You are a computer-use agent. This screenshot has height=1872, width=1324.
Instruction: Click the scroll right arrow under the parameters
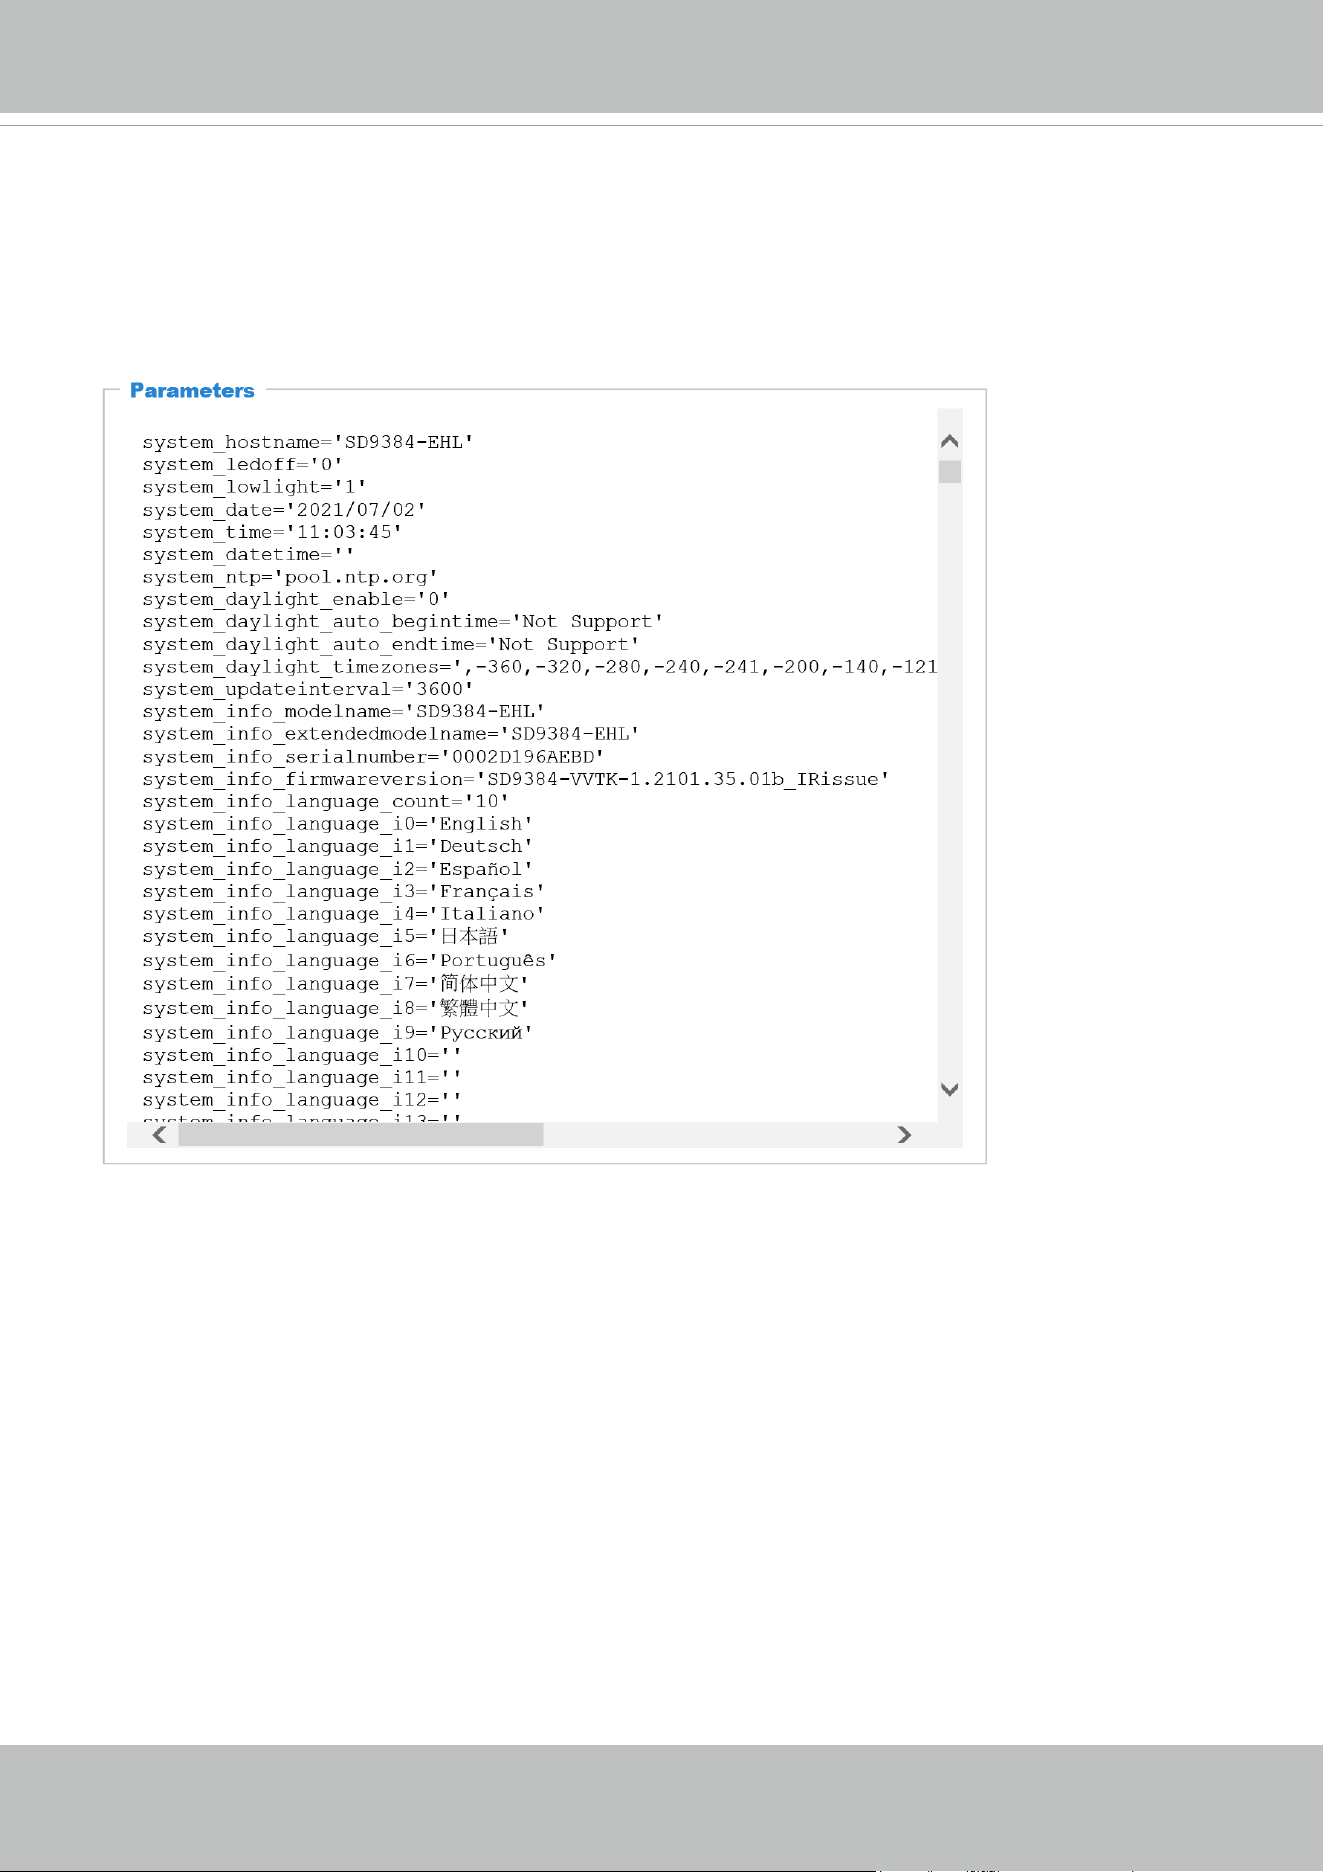coord(904,1134)
